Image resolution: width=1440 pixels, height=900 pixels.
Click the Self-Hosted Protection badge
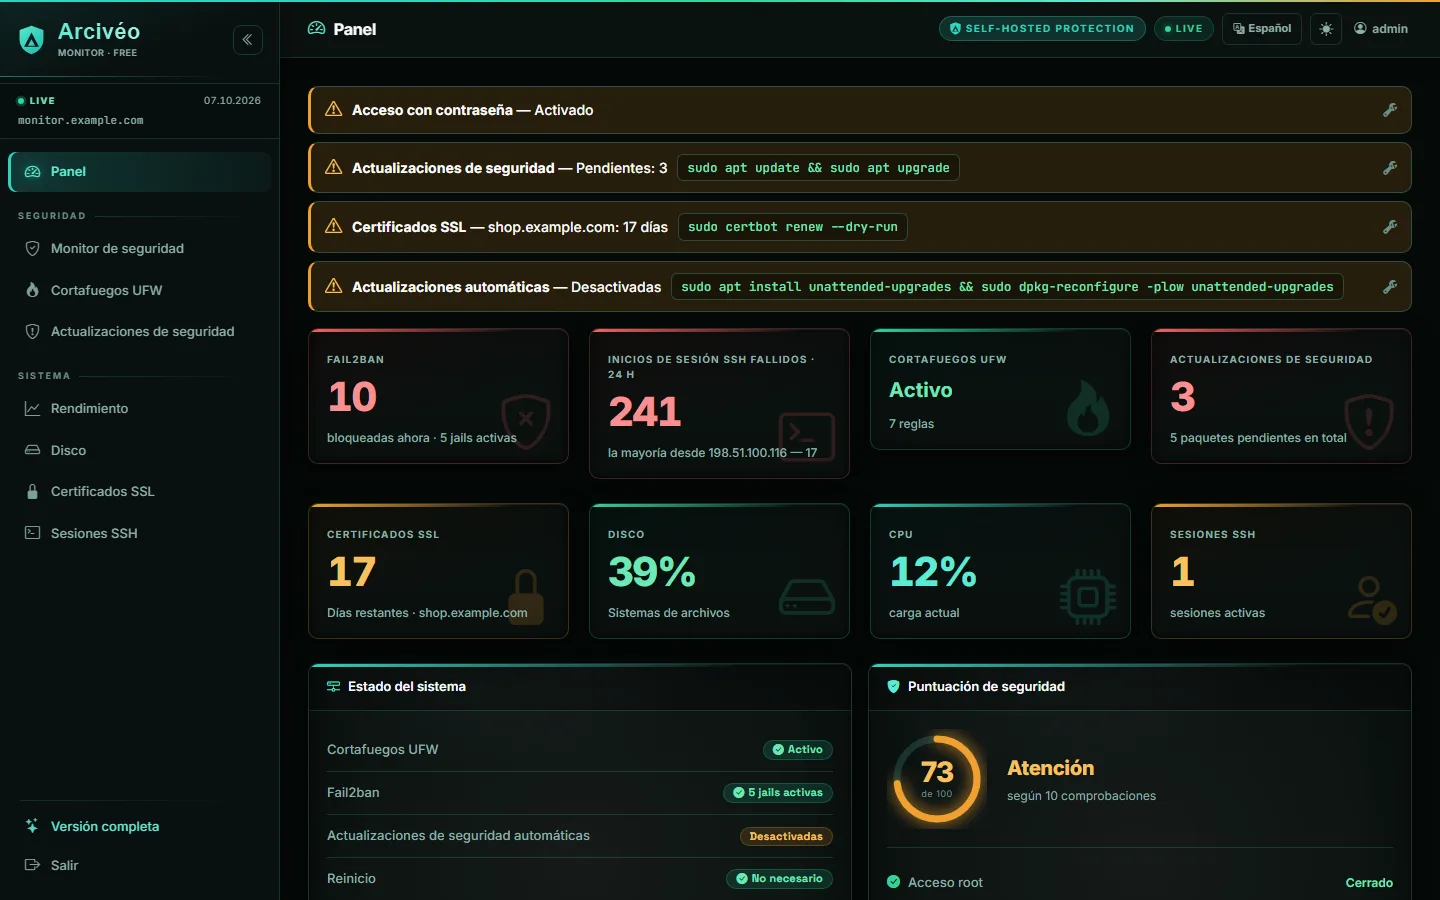click(x=1042, y=29)
